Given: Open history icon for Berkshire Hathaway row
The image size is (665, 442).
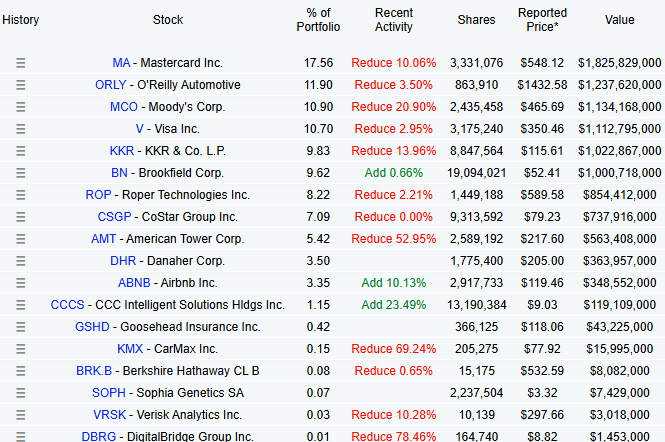Looking at the screenshot, I should point(20,371).
